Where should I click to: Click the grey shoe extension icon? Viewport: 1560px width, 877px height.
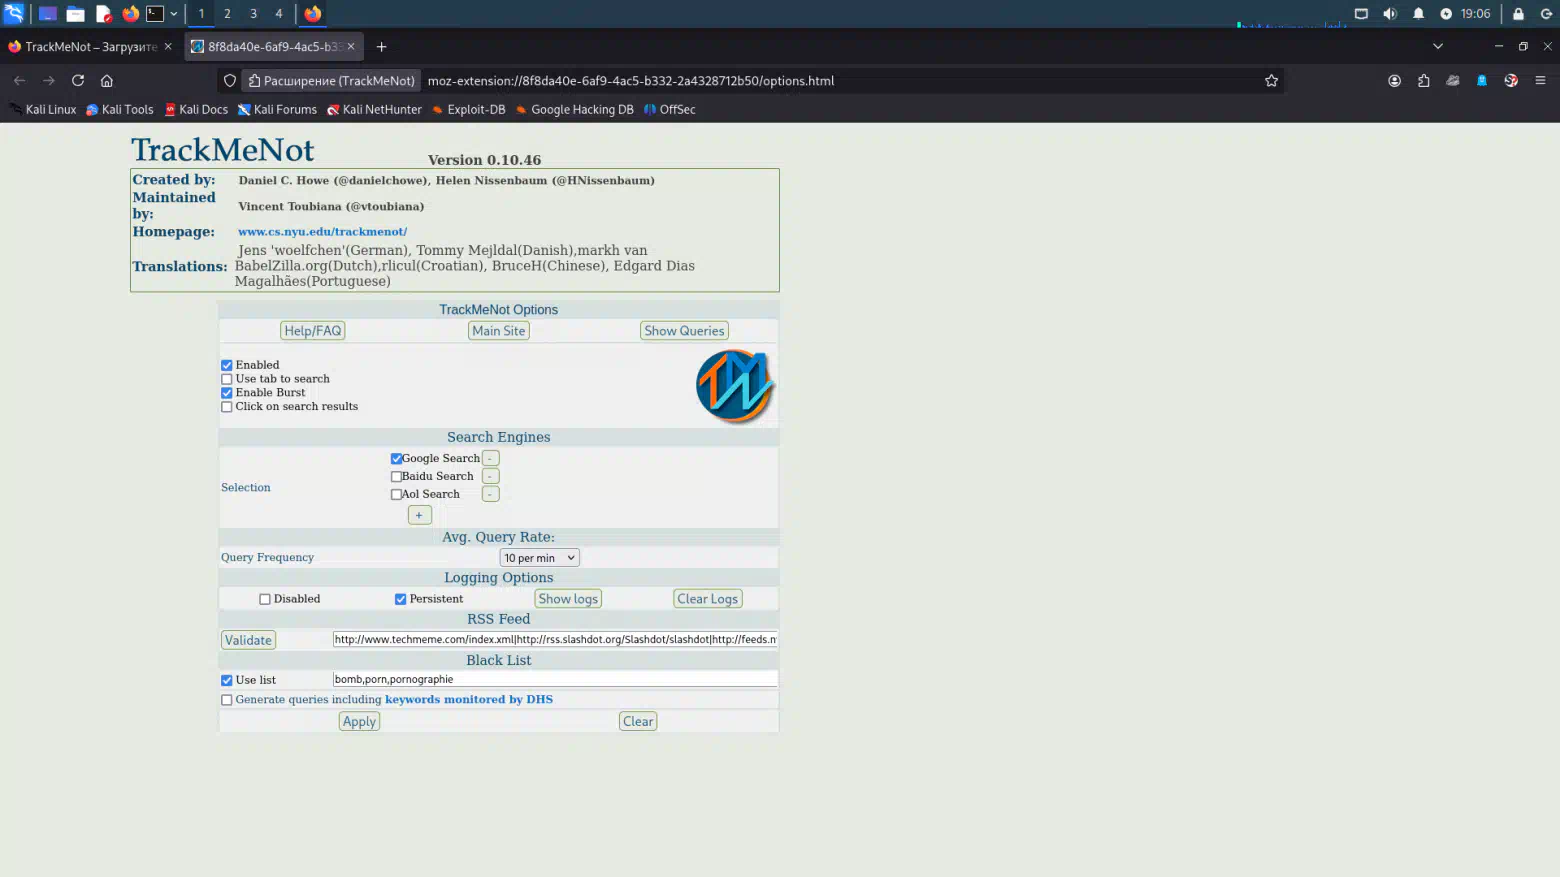click(x=1453, y=81)
